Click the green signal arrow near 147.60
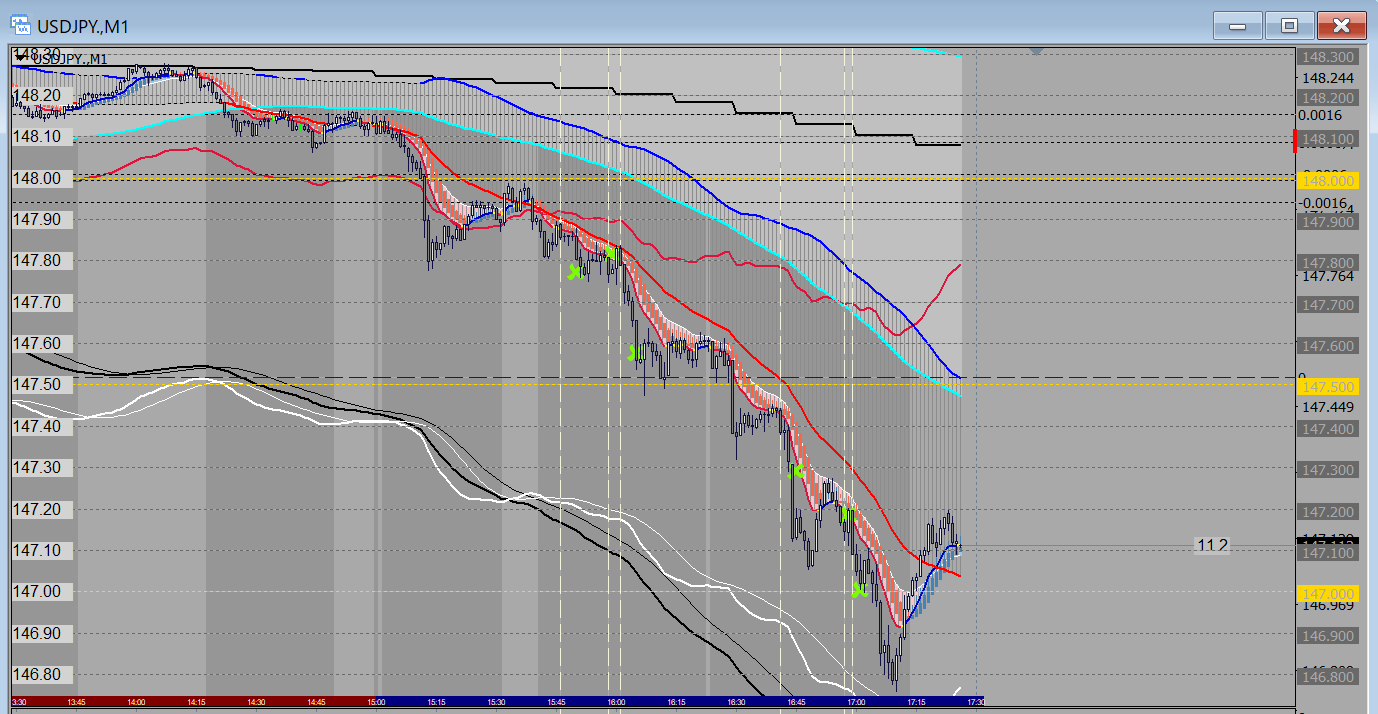This screenshot has width=1378, height=714. coord(633,352)
